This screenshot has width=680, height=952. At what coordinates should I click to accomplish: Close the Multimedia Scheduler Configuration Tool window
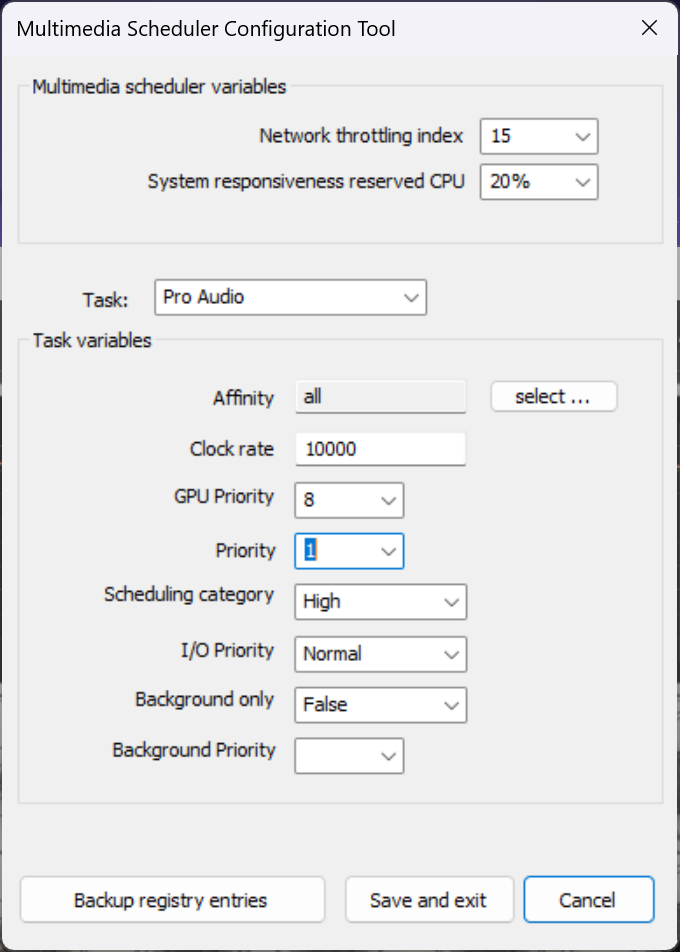[x=650, y=29]
